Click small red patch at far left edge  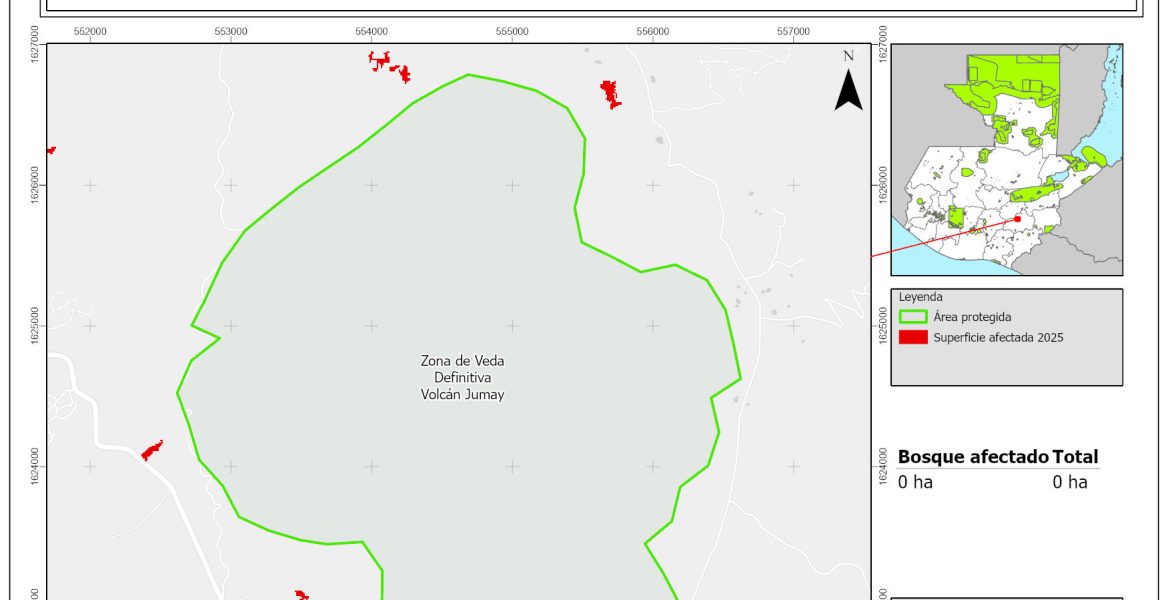pyautogui.click(x=50, y=150)
